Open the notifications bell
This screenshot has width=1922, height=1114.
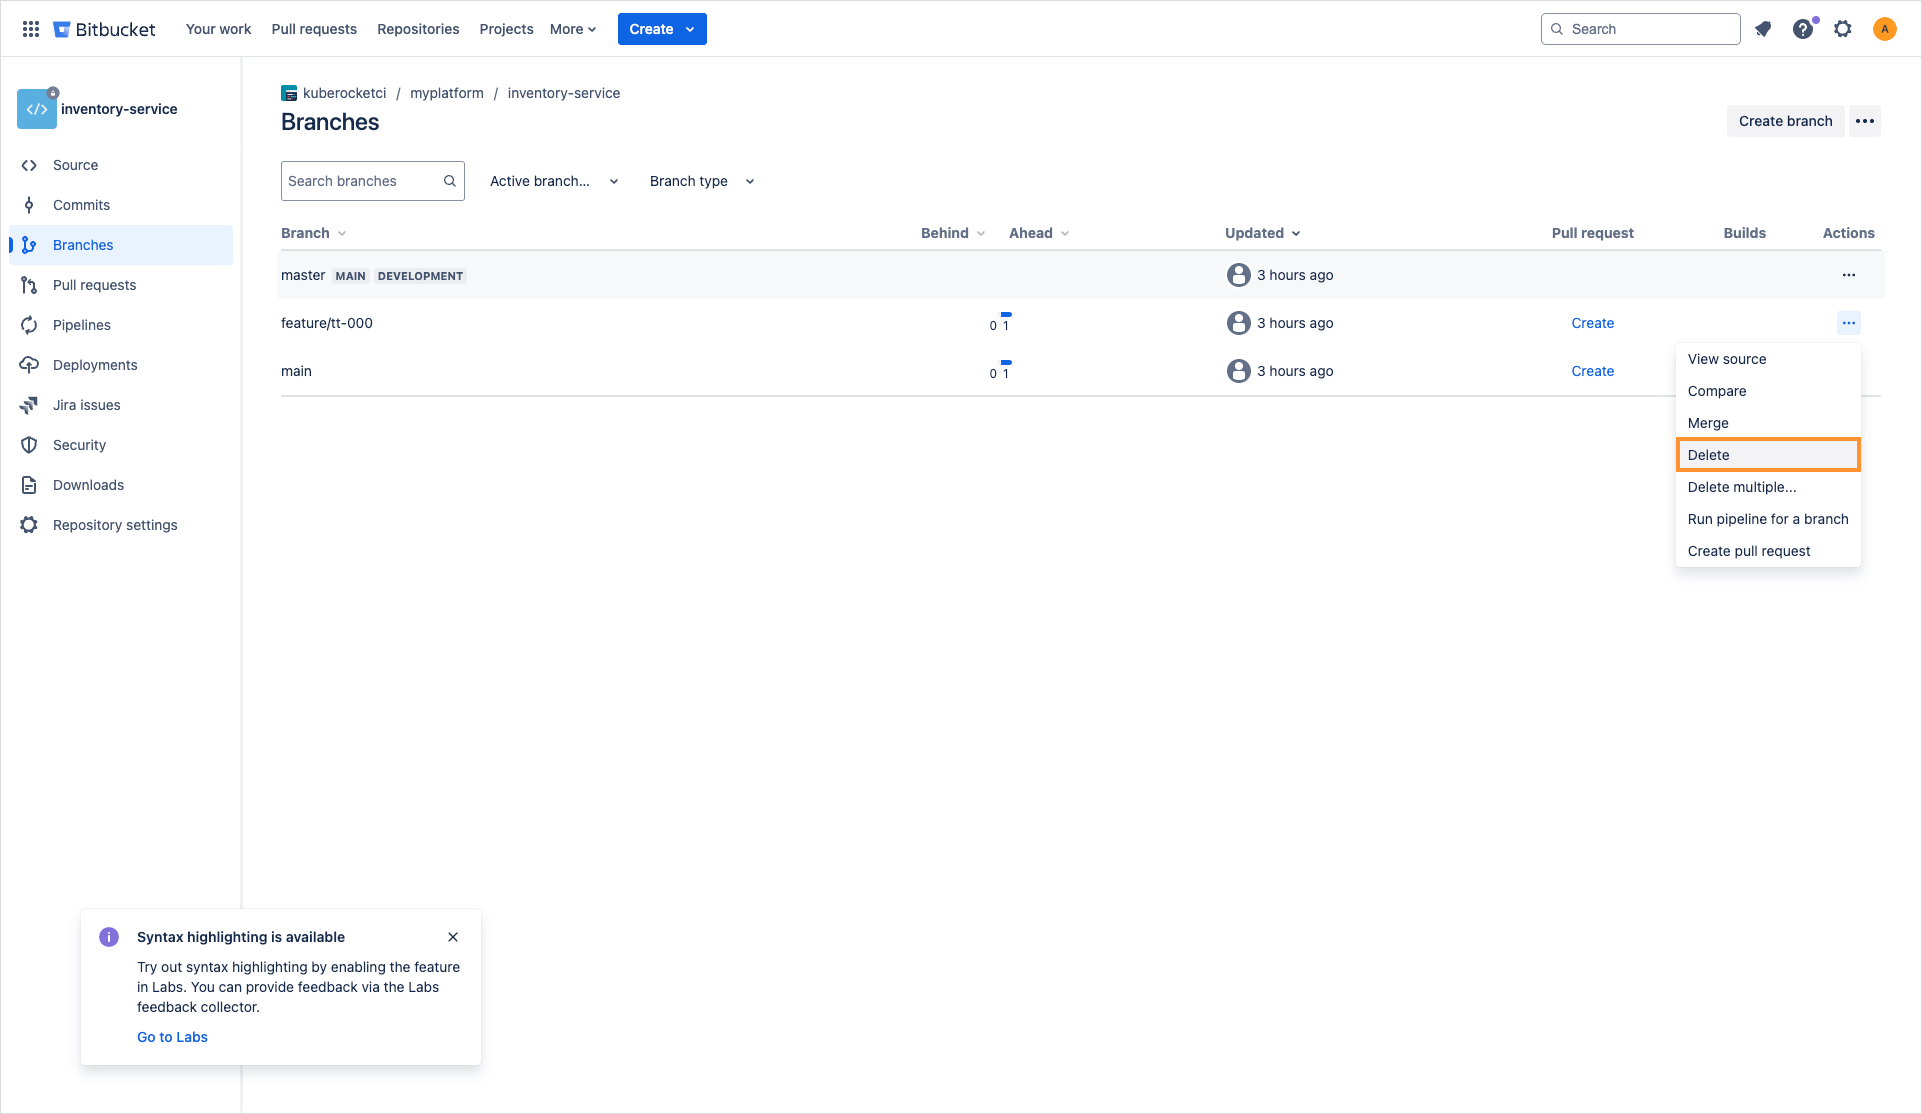[1763, 29]
